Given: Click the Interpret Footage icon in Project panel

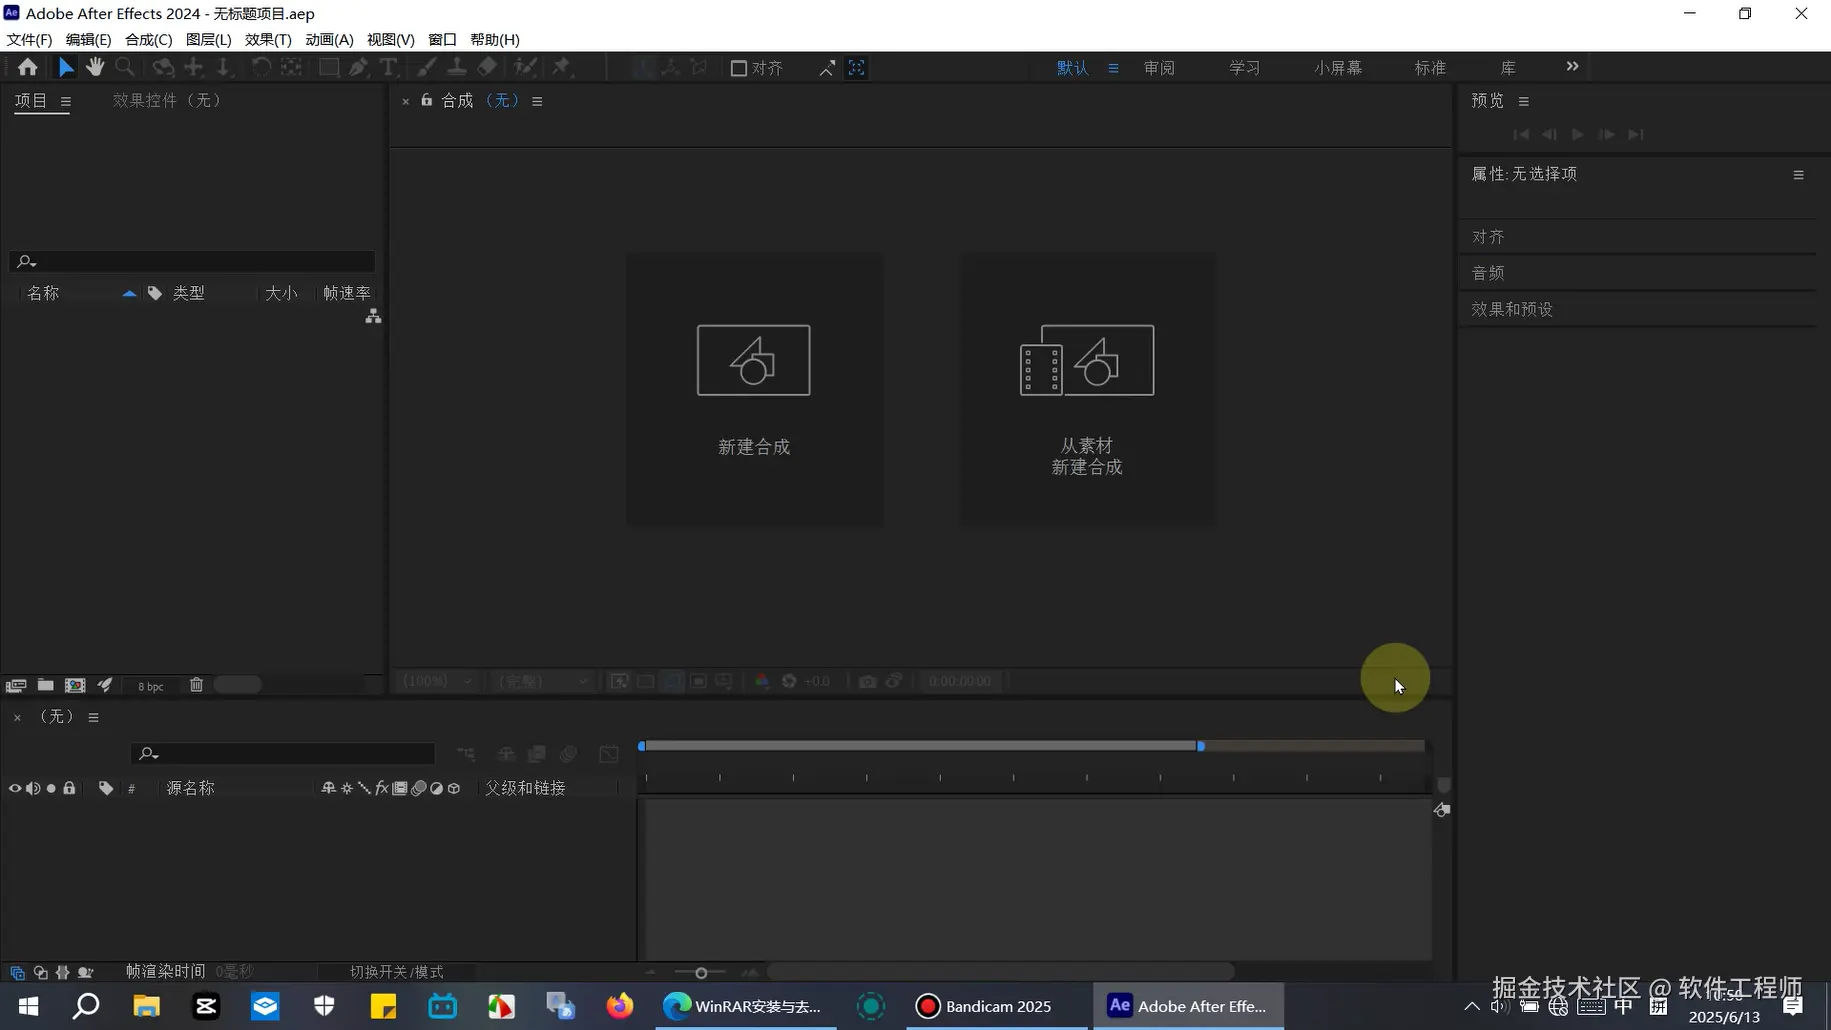Looking at the screenshot, I should 16,685.
